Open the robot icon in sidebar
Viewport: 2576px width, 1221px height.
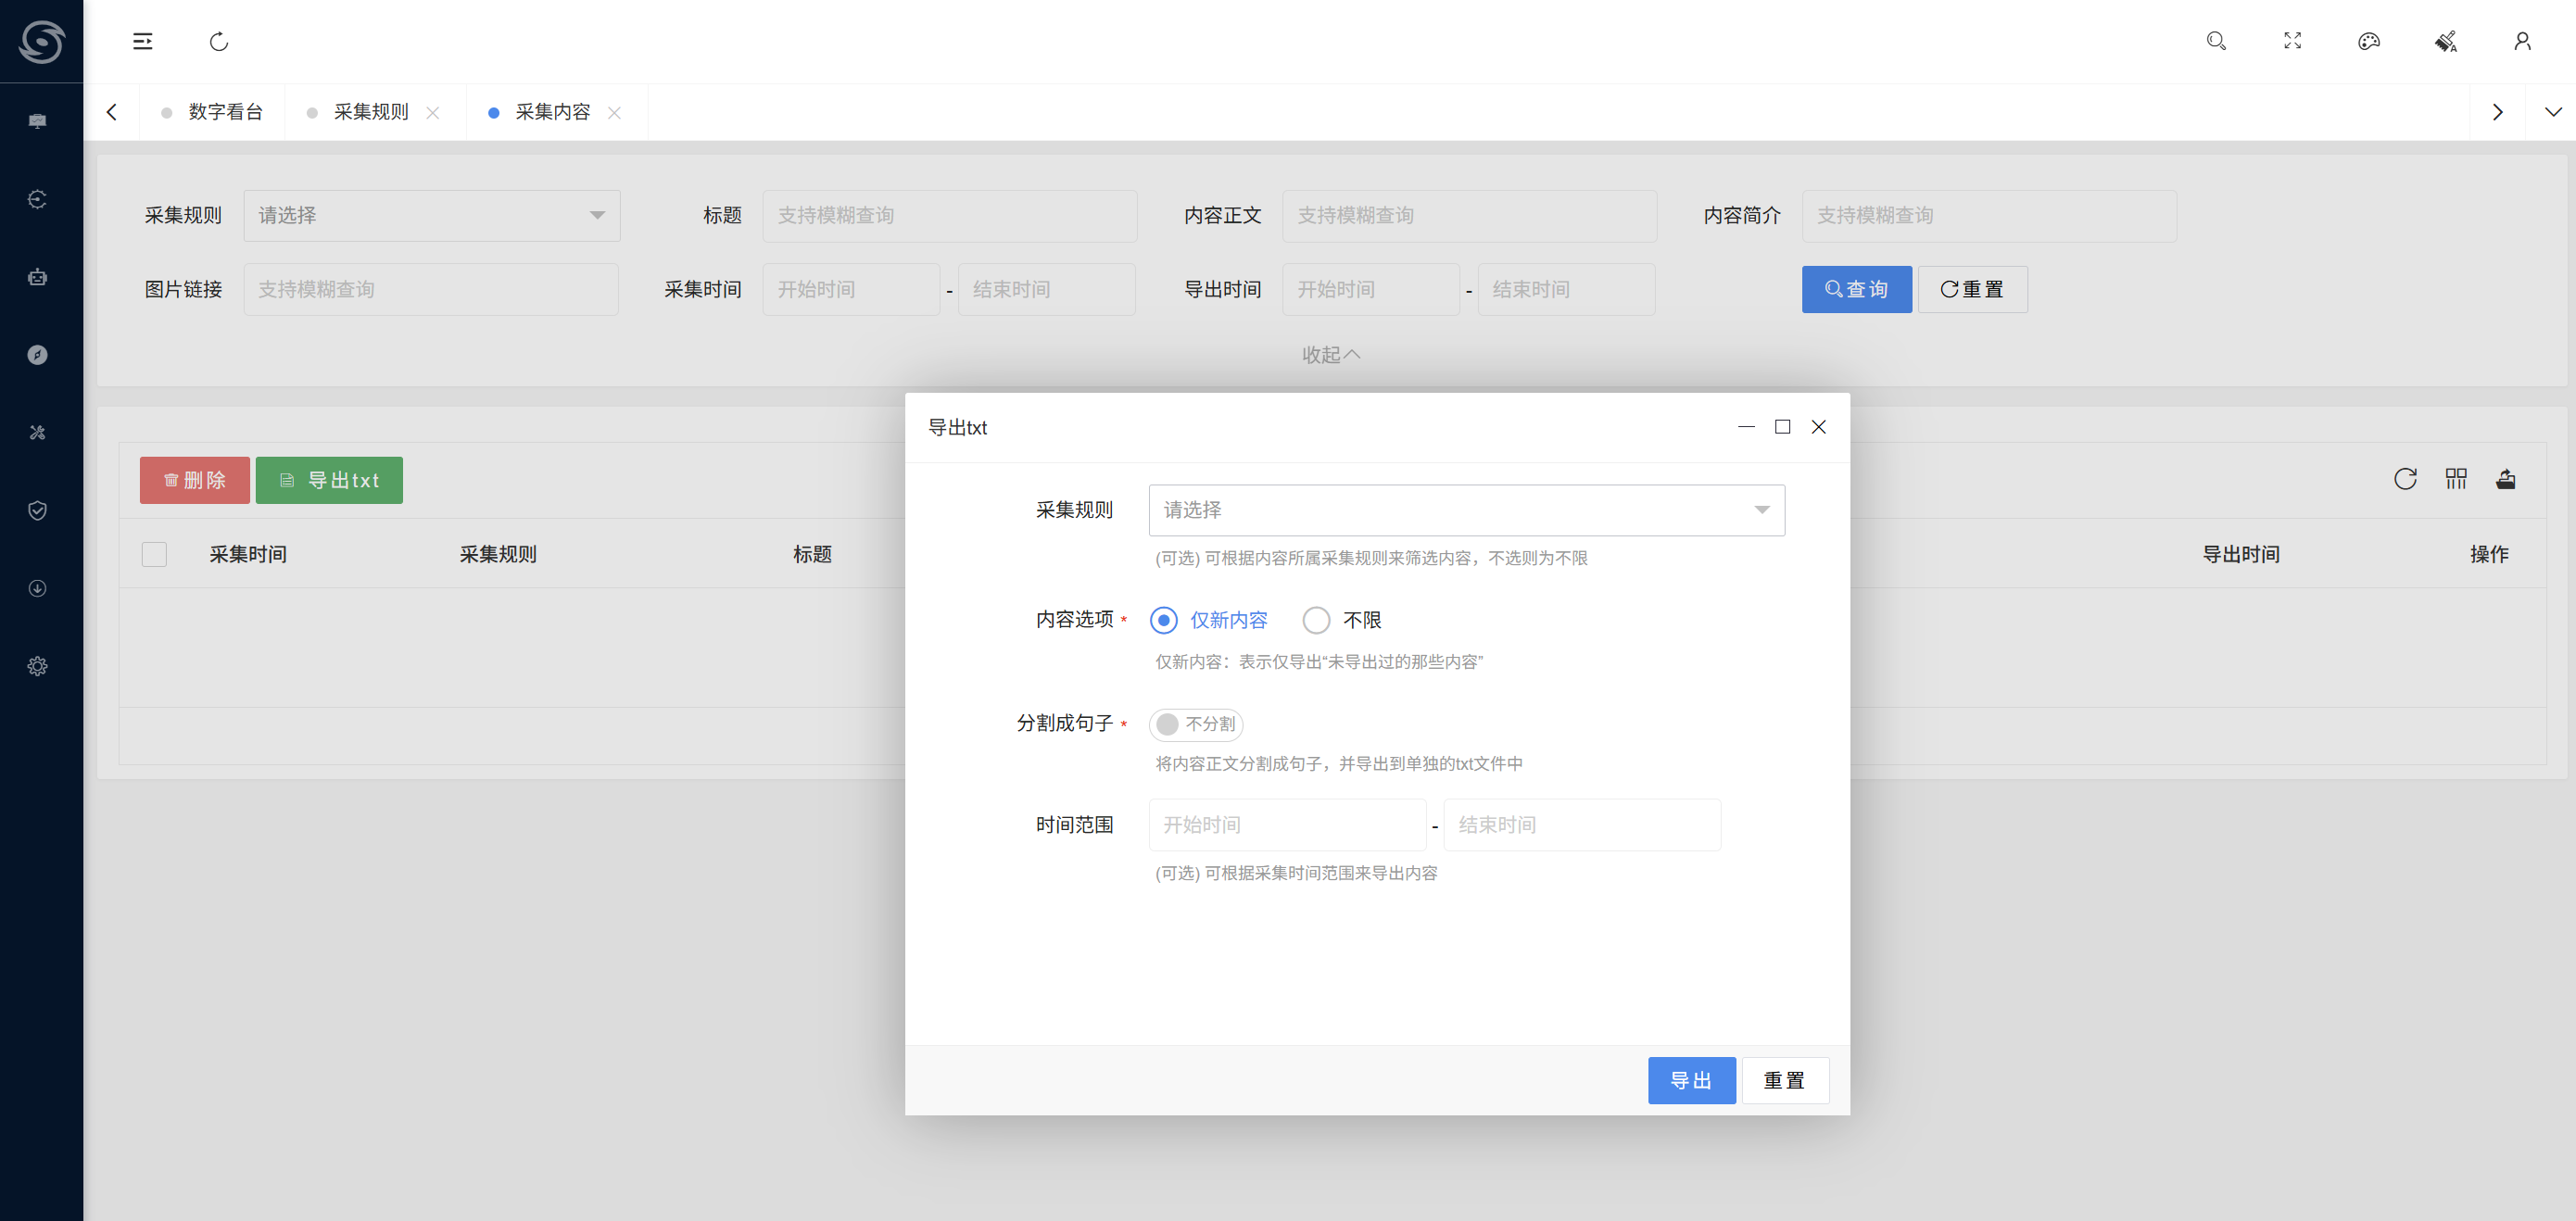(38, 277)
